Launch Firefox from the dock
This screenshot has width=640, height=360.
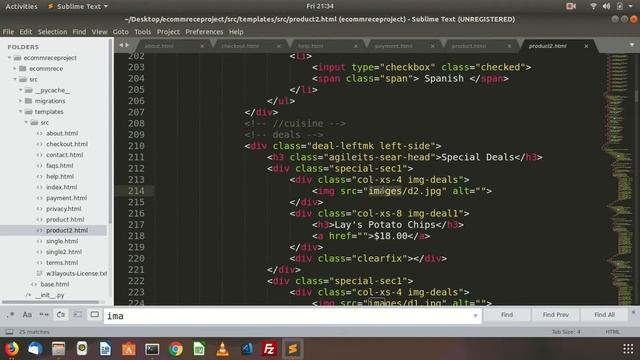click(11, 349)
